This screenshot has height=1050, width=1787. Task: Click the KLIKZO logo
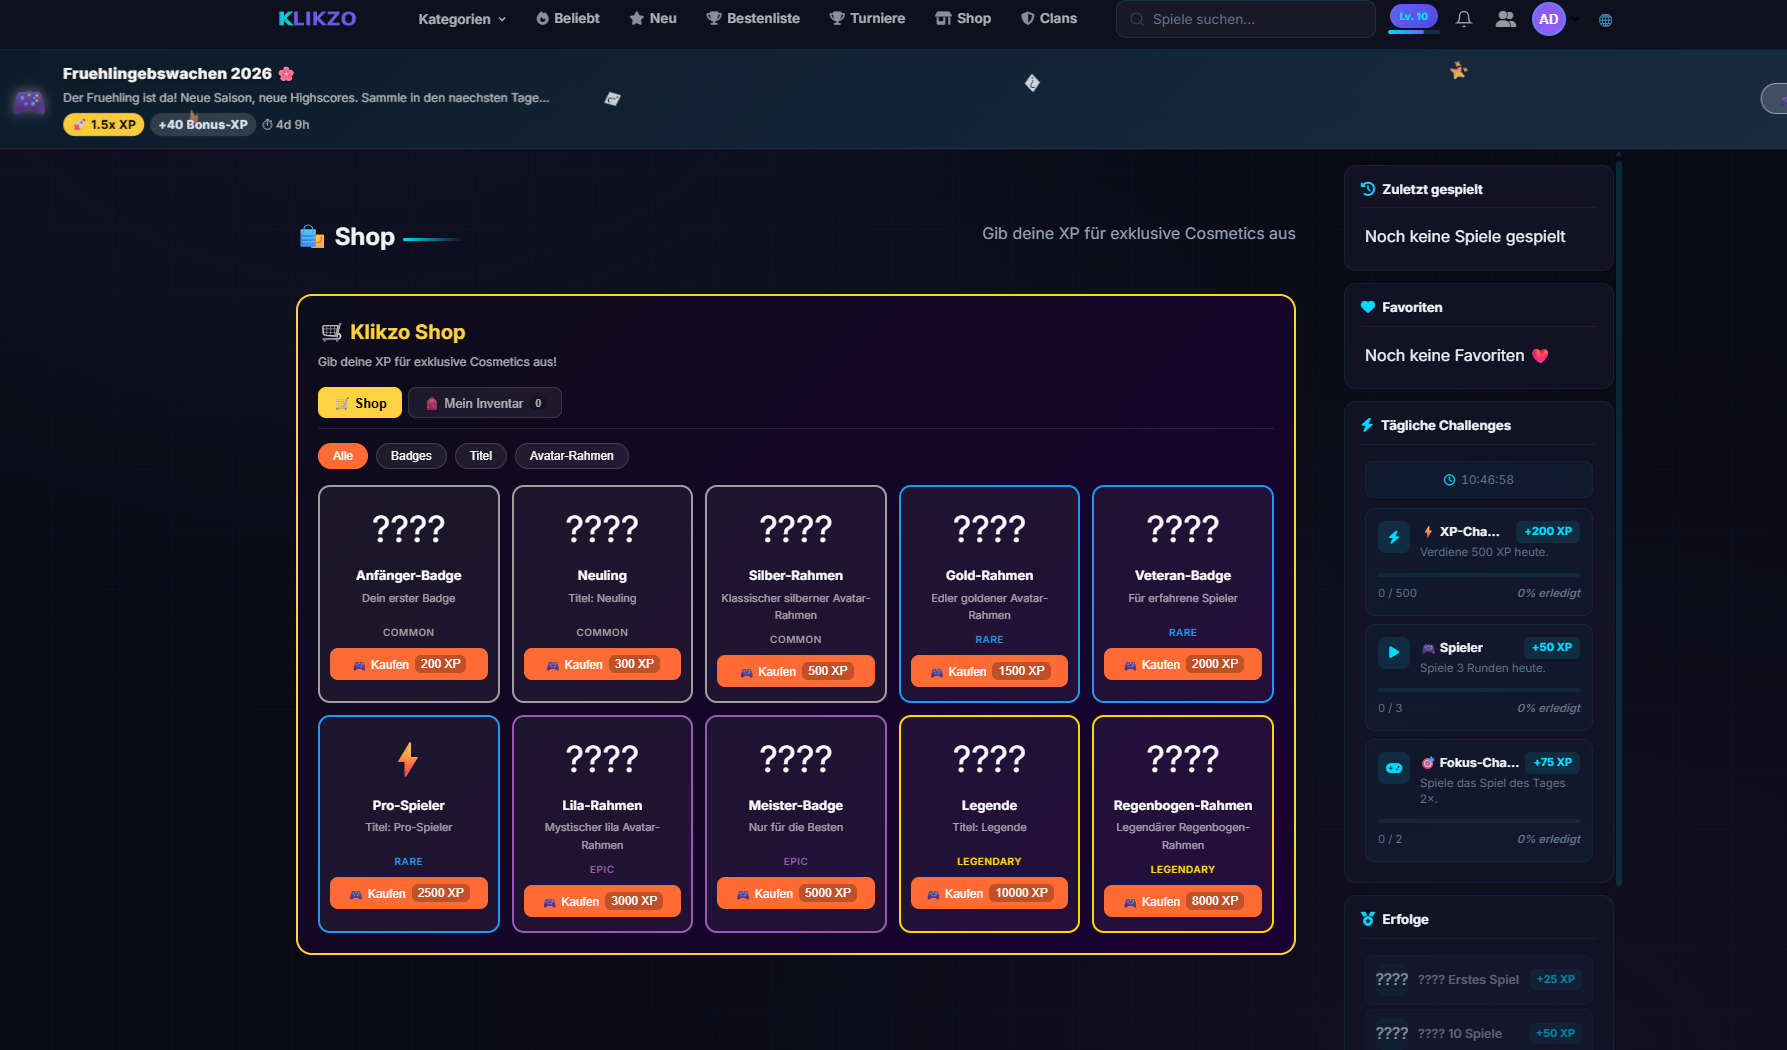(316, 18)
